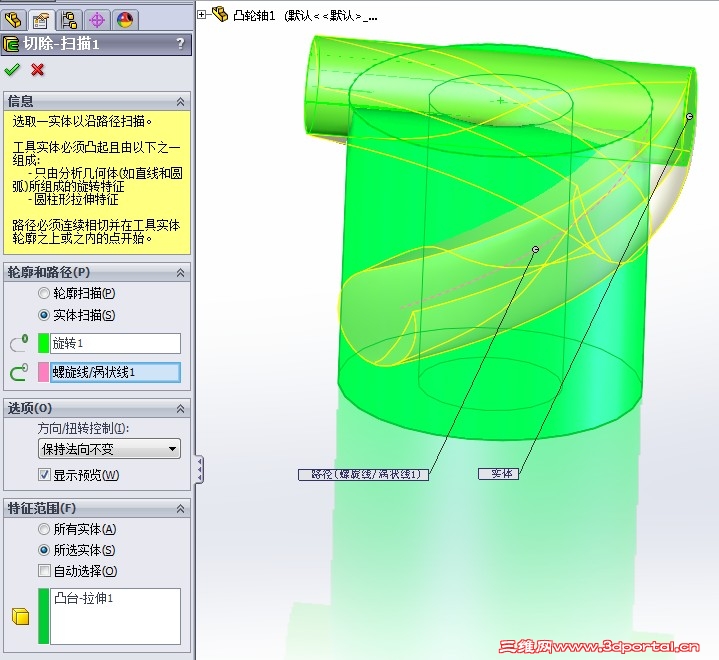Click the 切除-扫描1 feature icon in the title
This screenshot has height=660, width=719.
(11, 44)
